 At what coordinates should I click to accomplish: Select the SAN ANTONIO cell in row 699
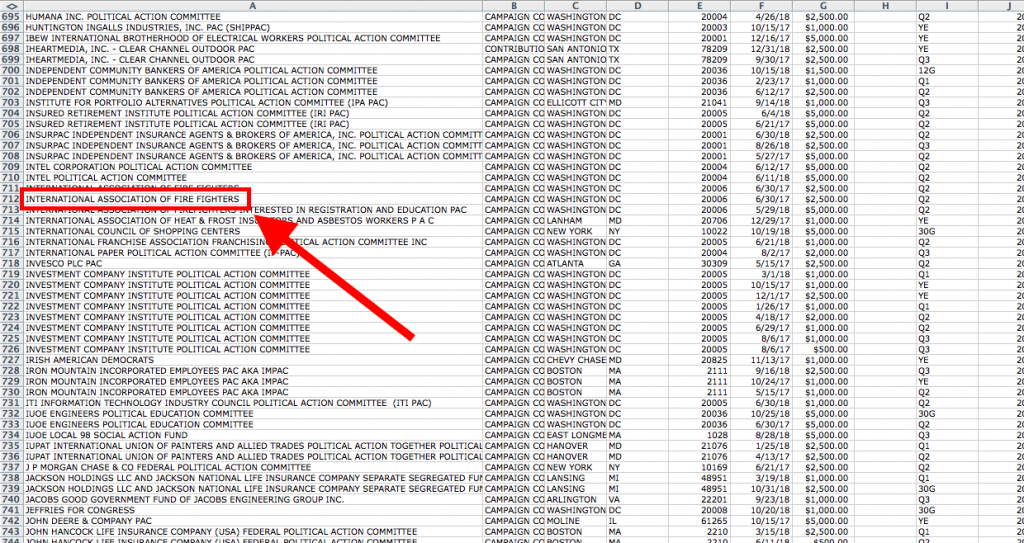[x=575, y=60]
